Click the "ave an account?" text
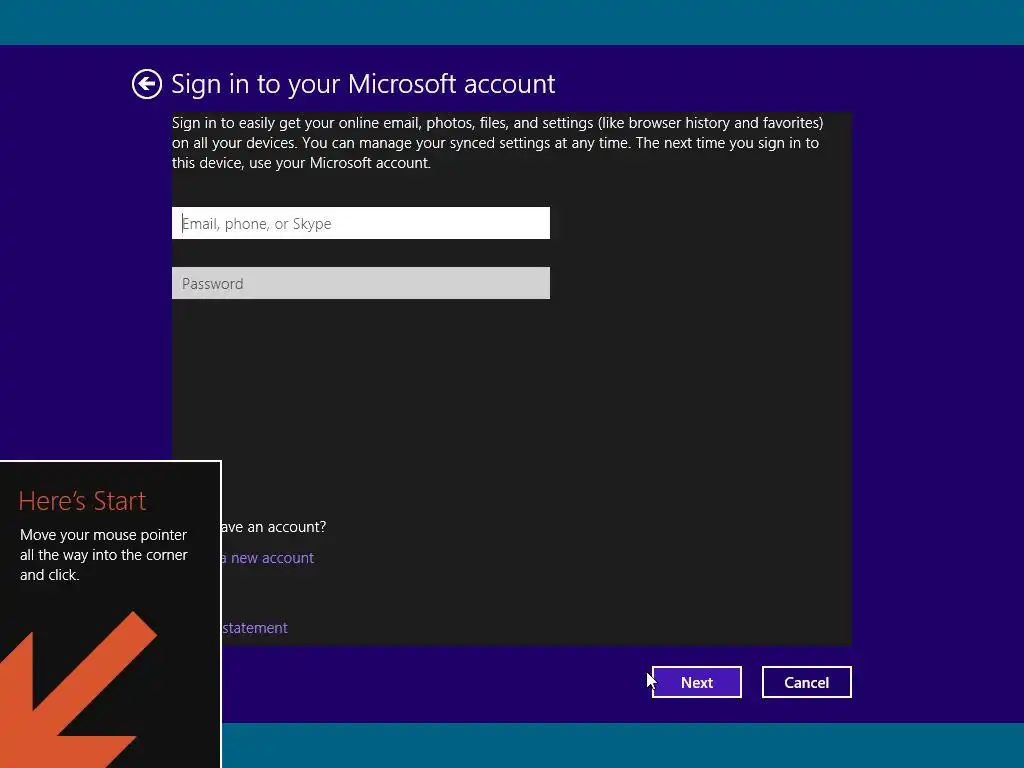 (x=274, y=527)
